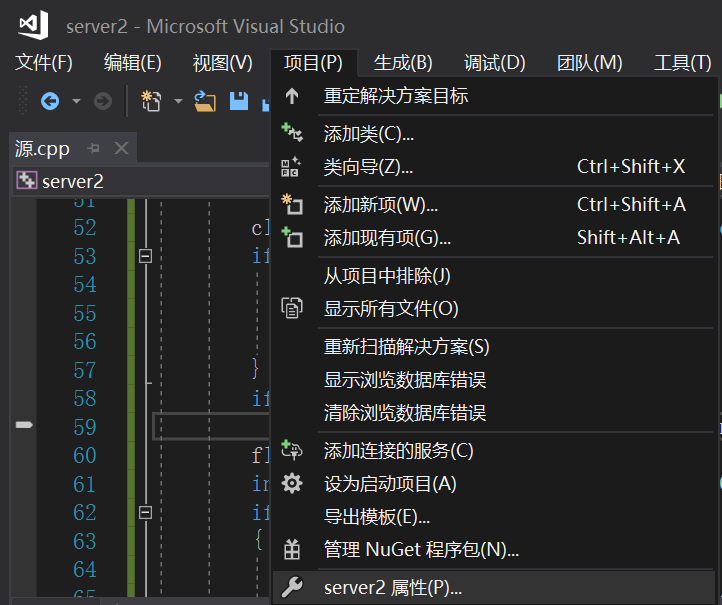Click the add existing item icon
This screenshot has width=722, height=605.
click(292, 237)
